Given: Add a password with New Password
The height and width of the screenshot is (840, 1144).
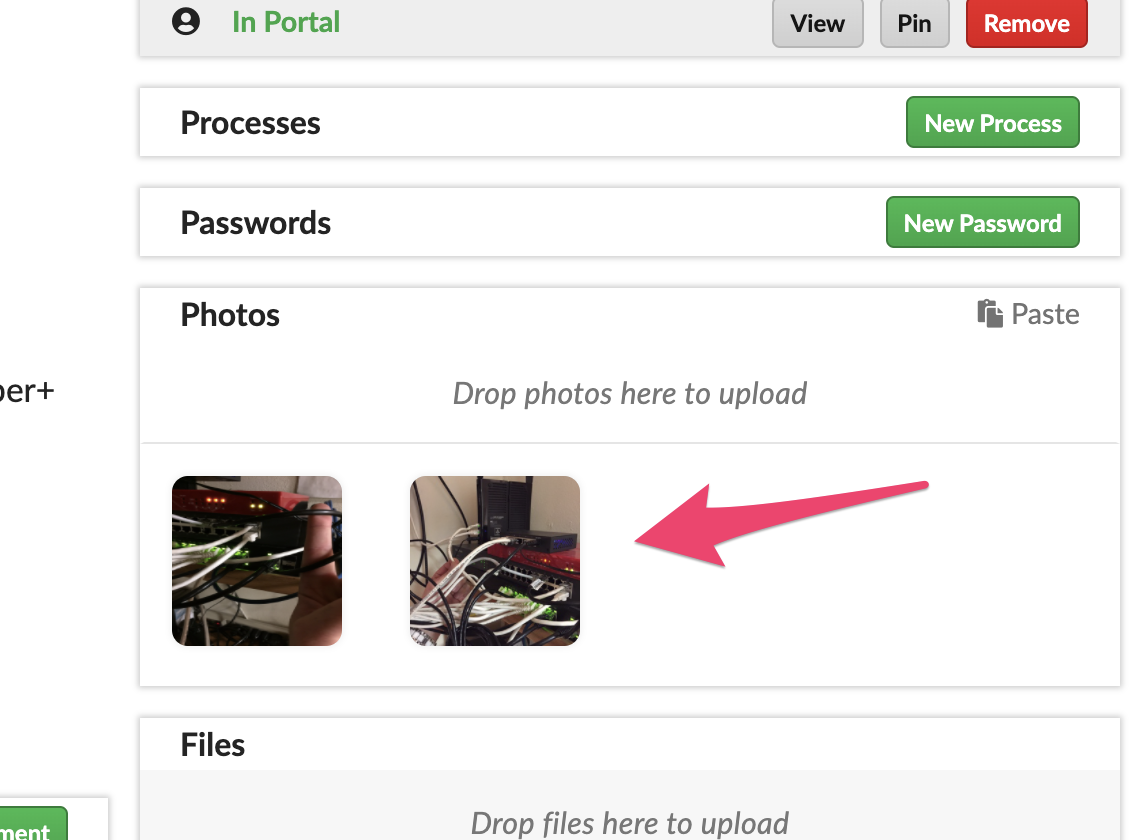Looking at the screenshot, I should click(982, 222).
